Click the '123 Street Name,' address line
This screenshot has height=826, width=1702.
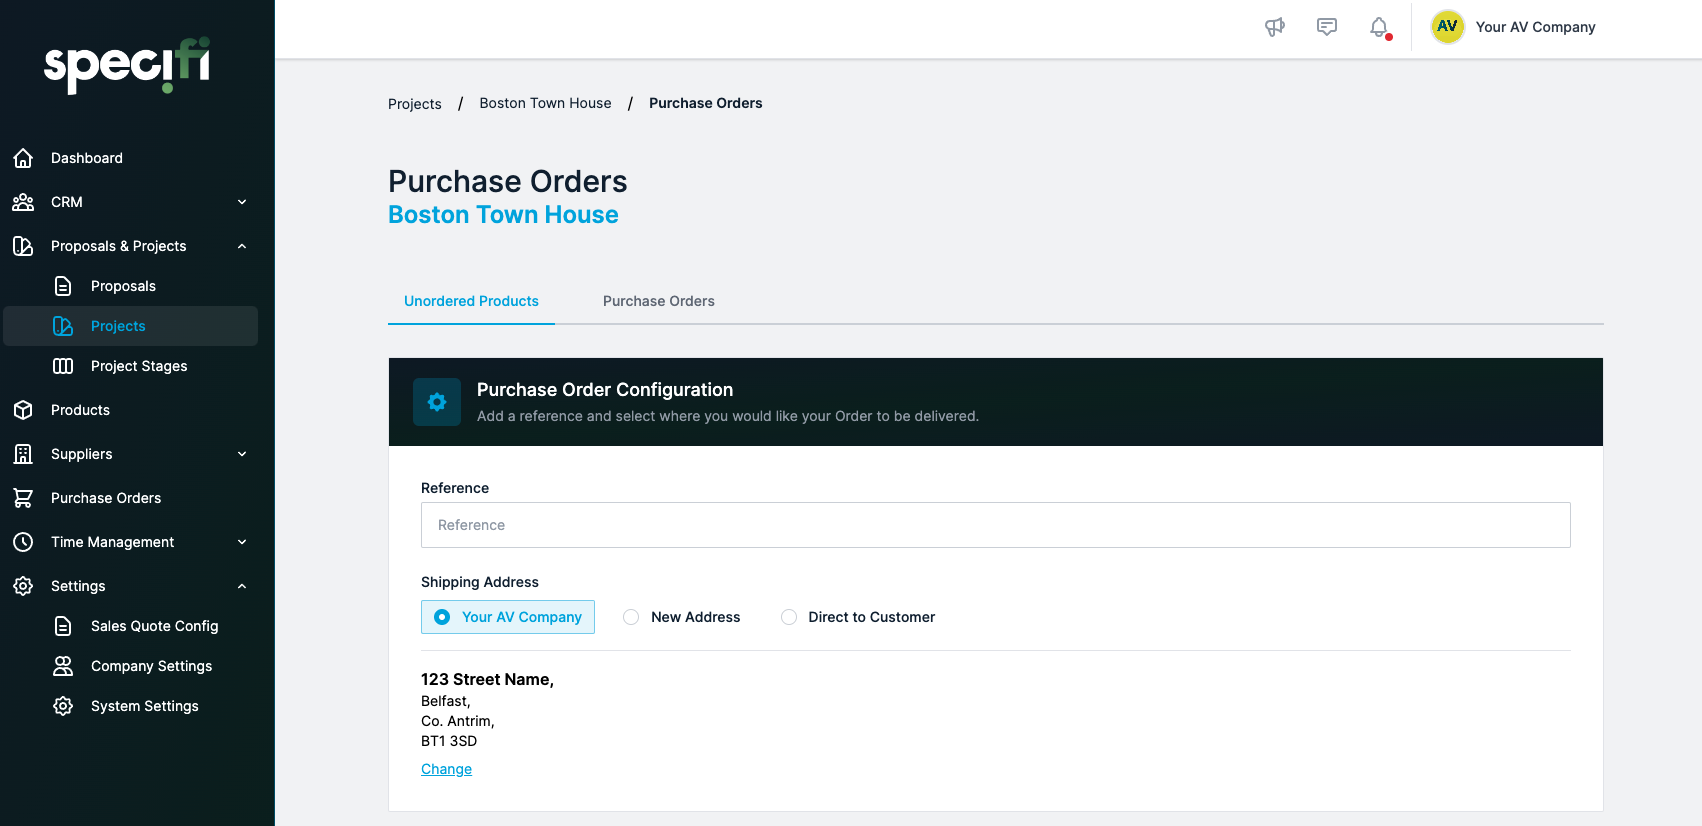[487, 679]
